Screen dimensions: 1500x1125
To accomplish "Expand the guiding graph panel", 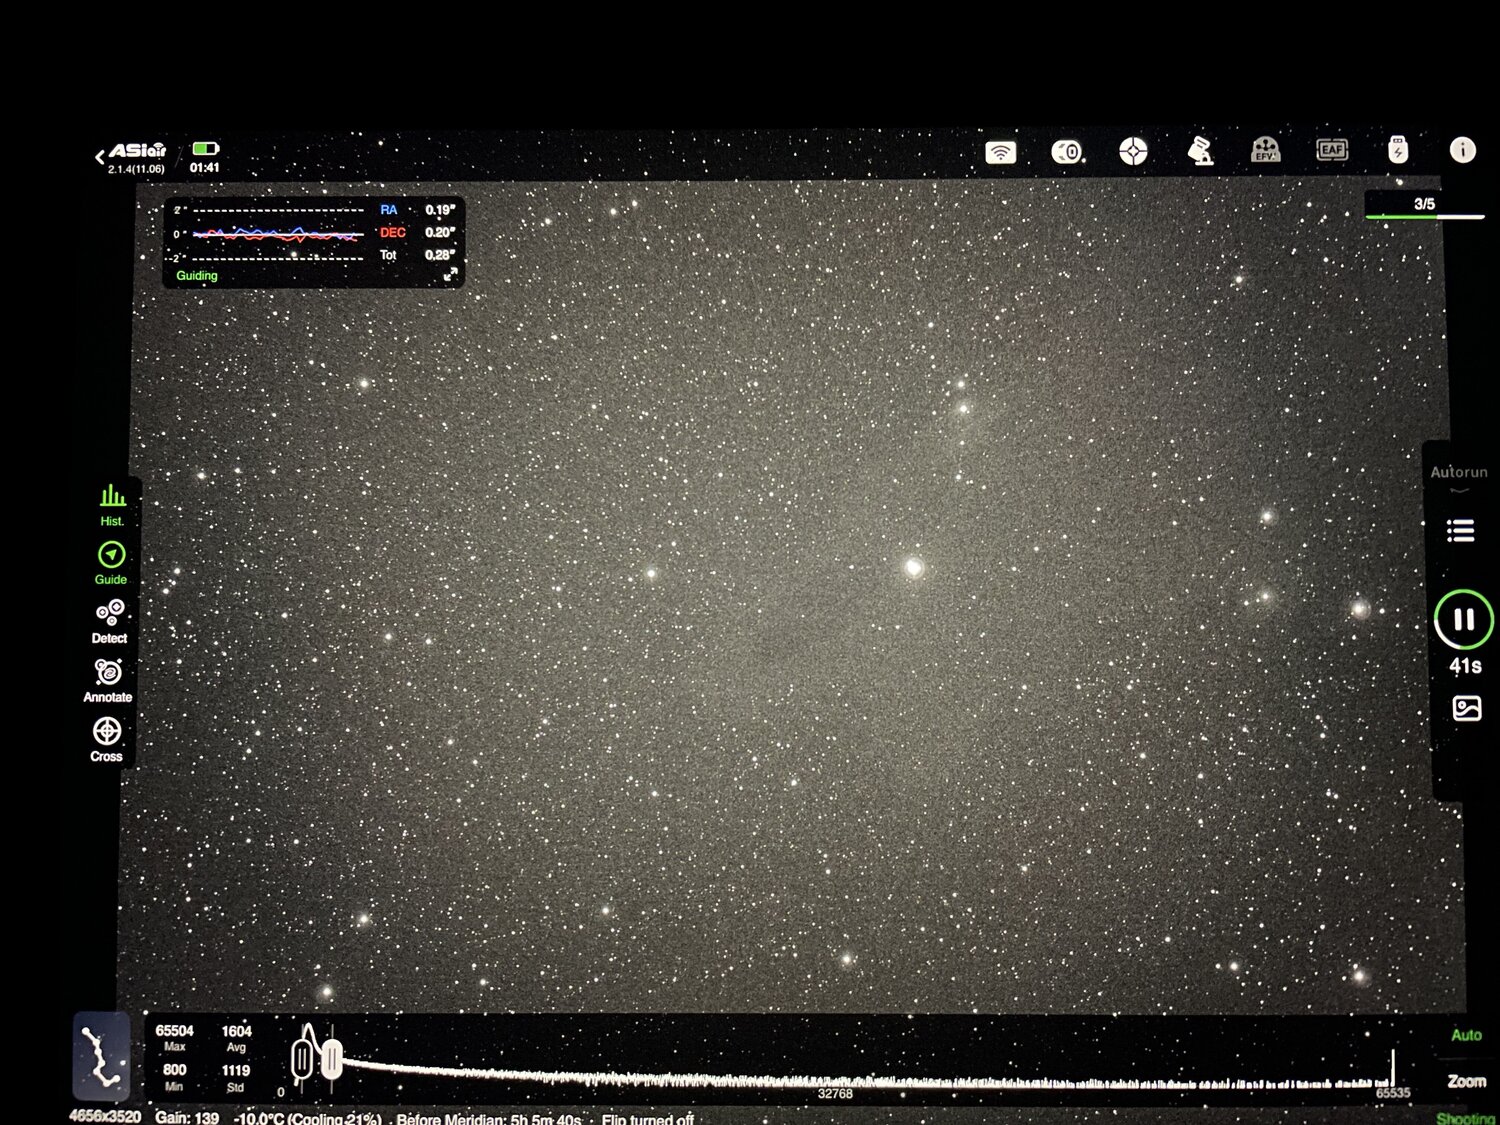I will (x=450, y=274).
